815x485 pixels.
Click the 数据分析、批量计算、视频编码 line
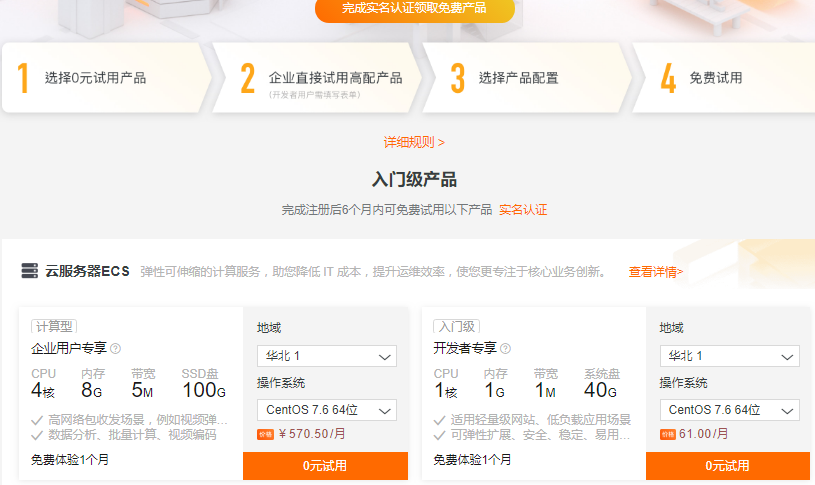click(x=132, y=435)
